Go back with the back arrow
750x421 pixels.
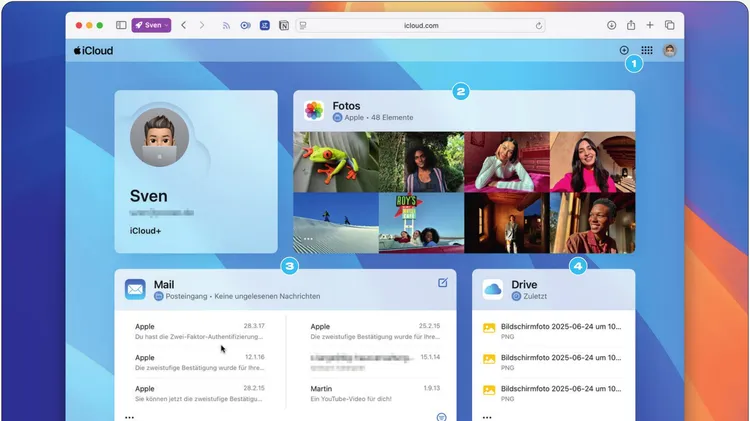click(184, 25)
